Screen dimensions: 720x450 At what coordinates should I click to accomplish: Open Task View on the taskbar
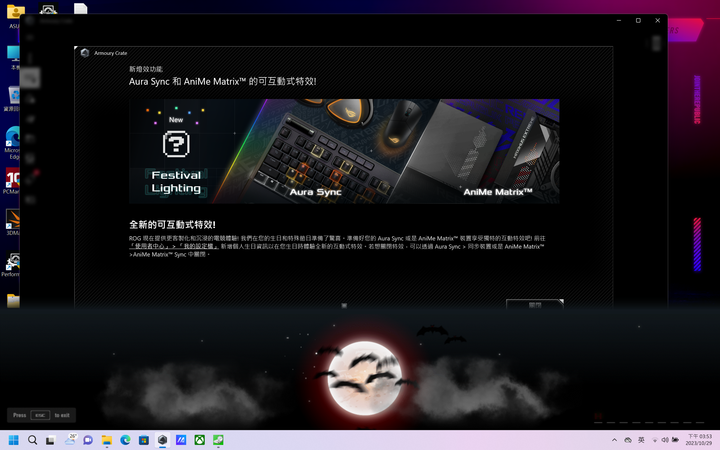click(51, 440)
